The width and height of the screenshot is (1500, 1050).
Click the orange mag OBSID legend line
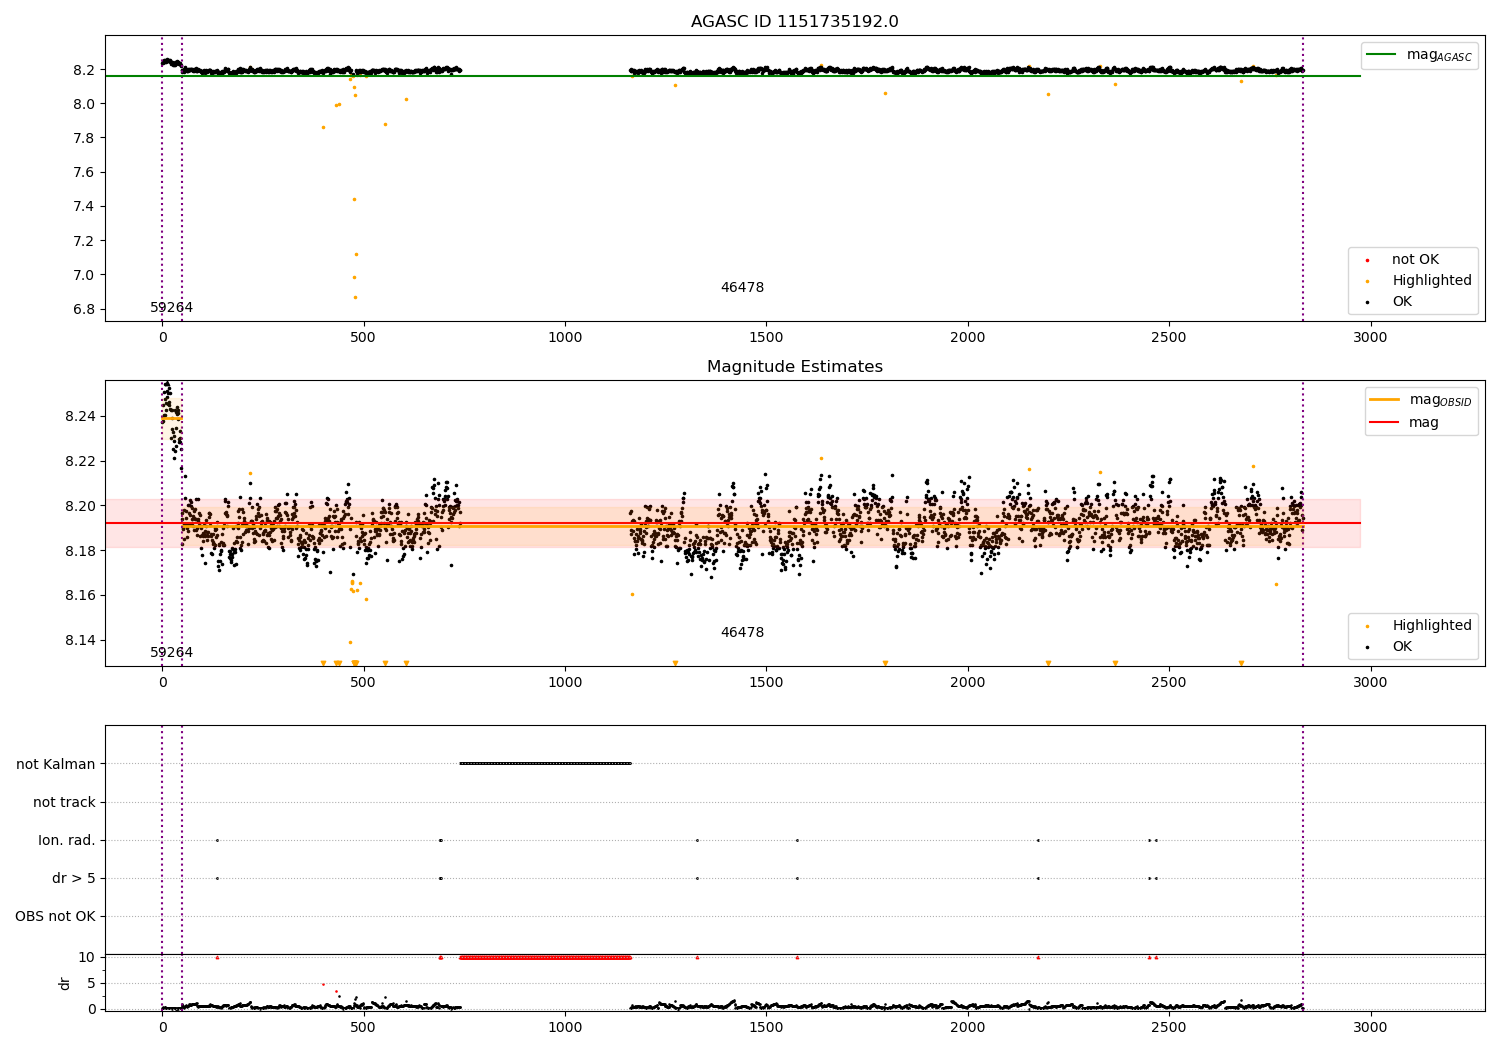tap(1385, 400)
